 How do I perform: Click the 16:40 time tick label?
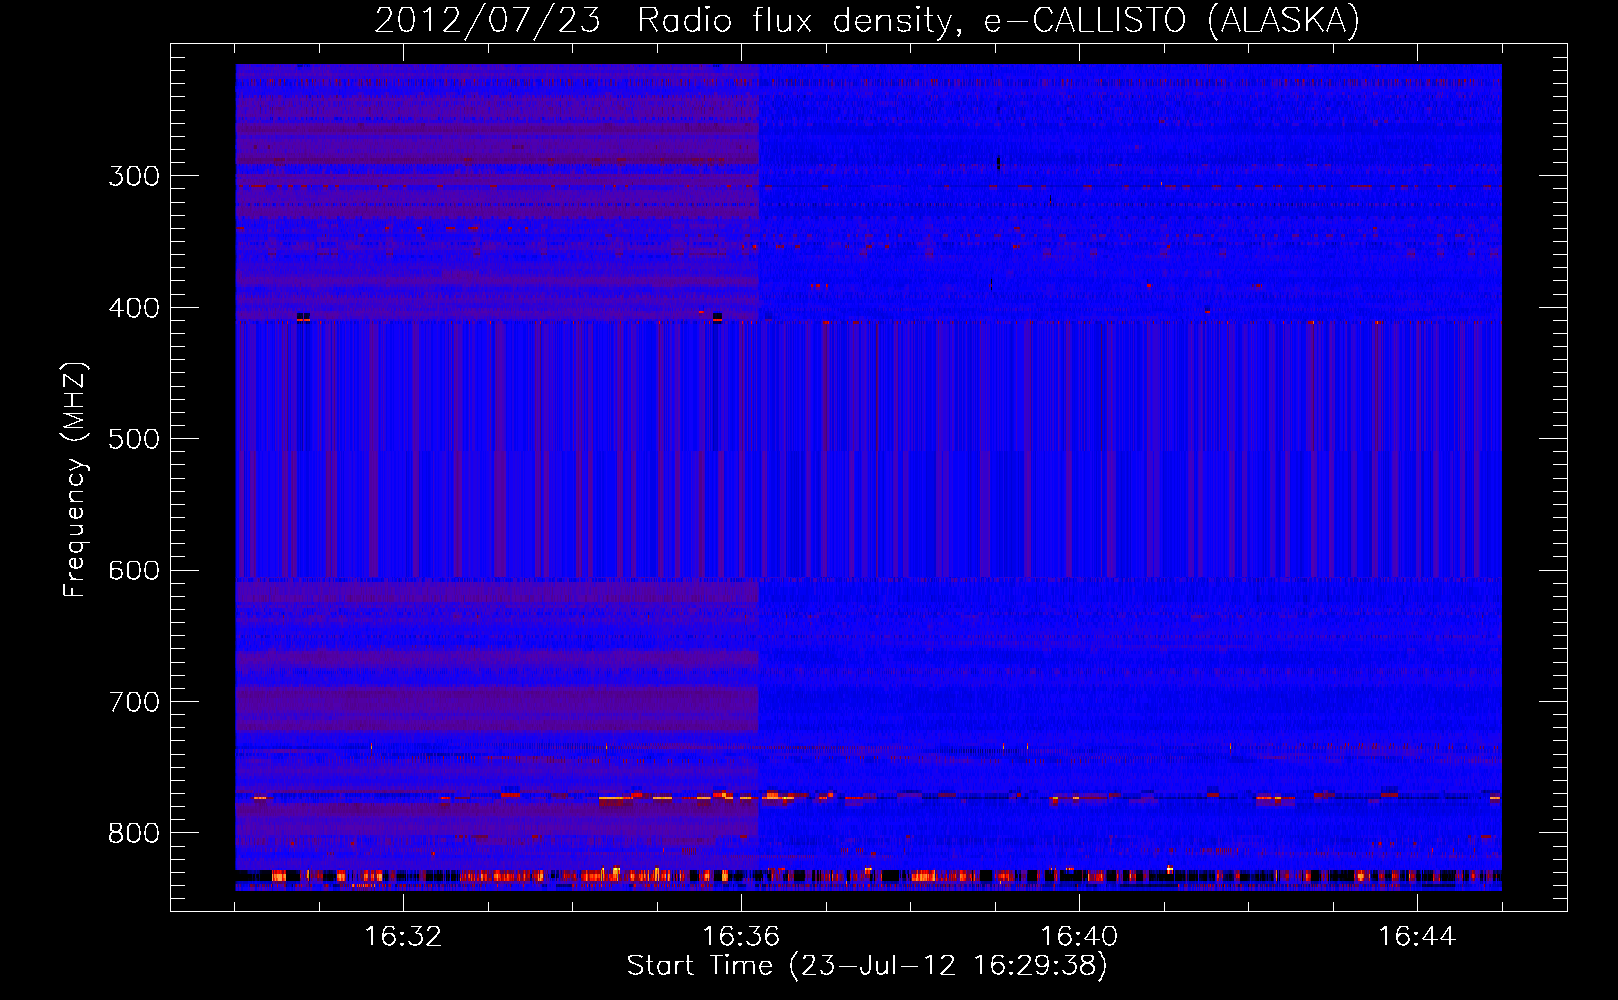click(1079, 937)
